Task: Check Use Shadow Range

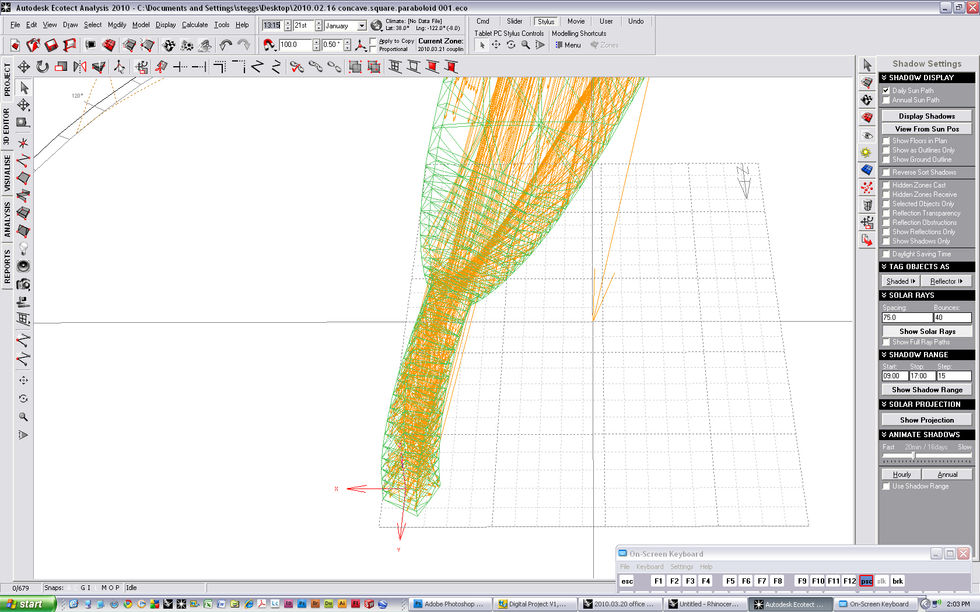Action: (x=886, y=486)
